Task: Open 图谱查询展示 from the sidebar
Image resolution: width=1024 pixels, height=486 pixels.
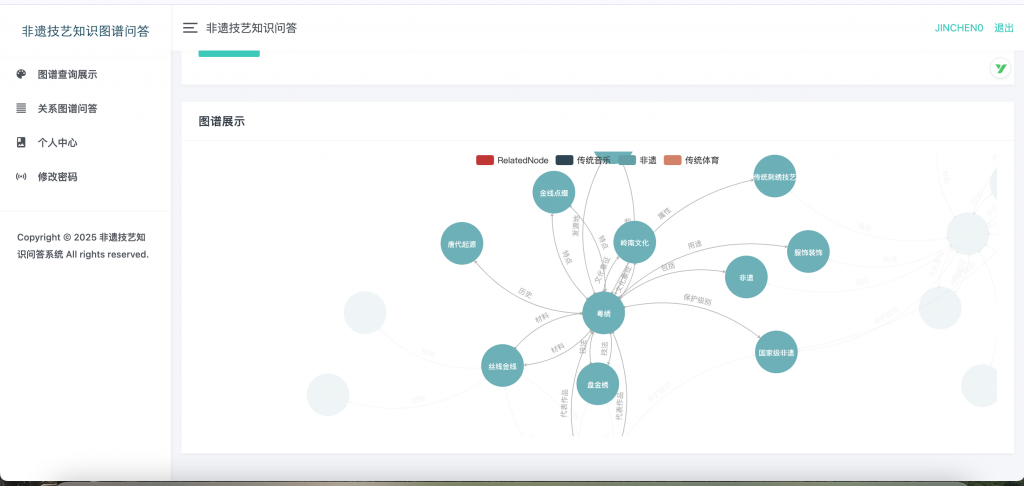Action: tap(67, 74)
